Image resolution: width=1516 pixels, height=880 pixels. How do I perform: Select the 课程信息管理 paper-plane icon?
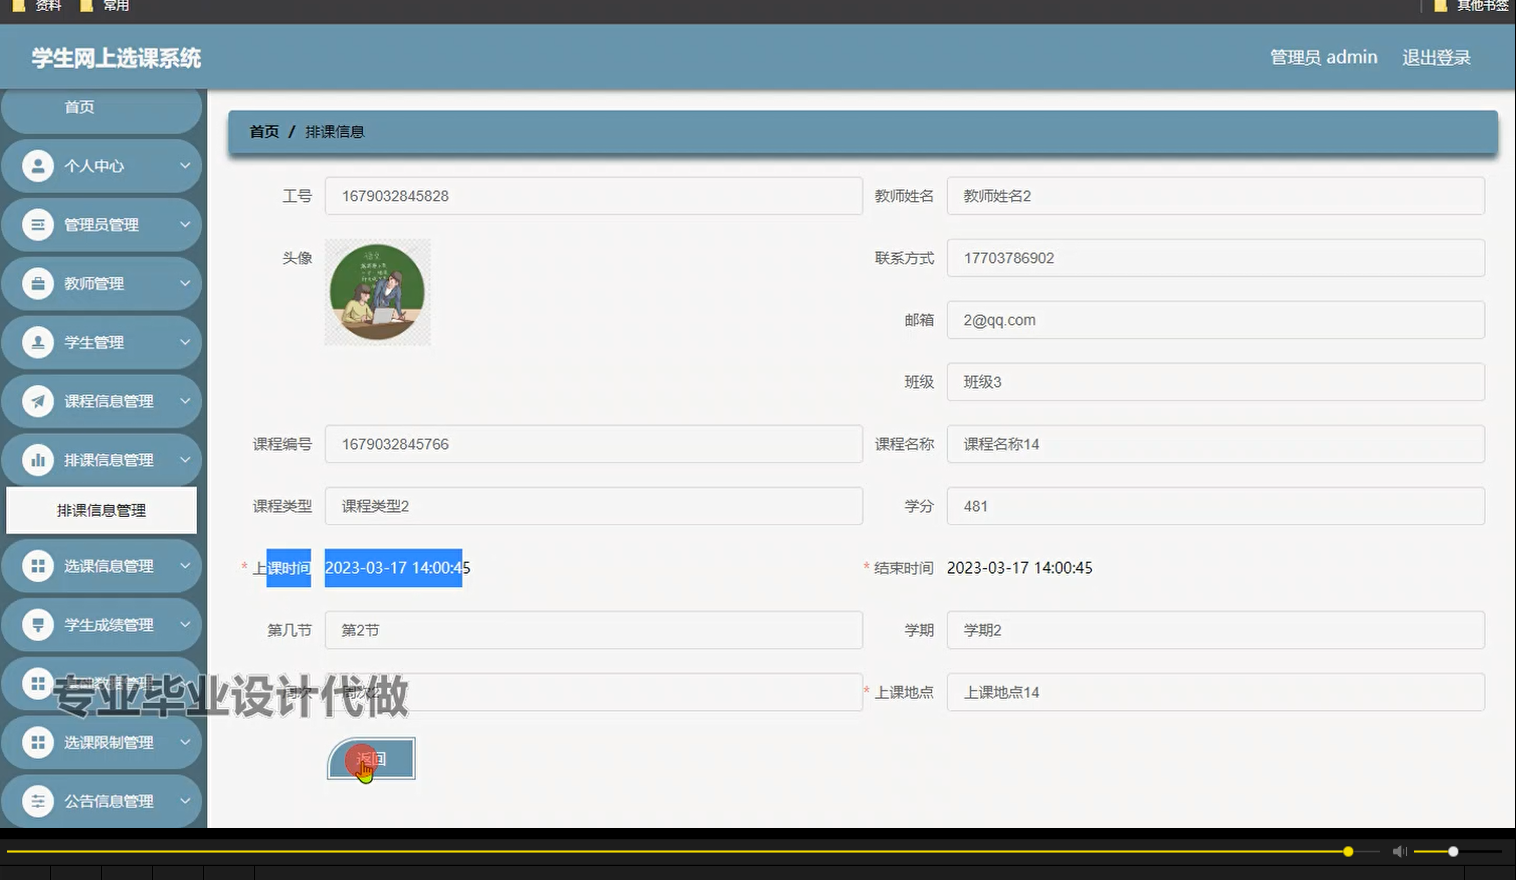[x=37, y=400]
